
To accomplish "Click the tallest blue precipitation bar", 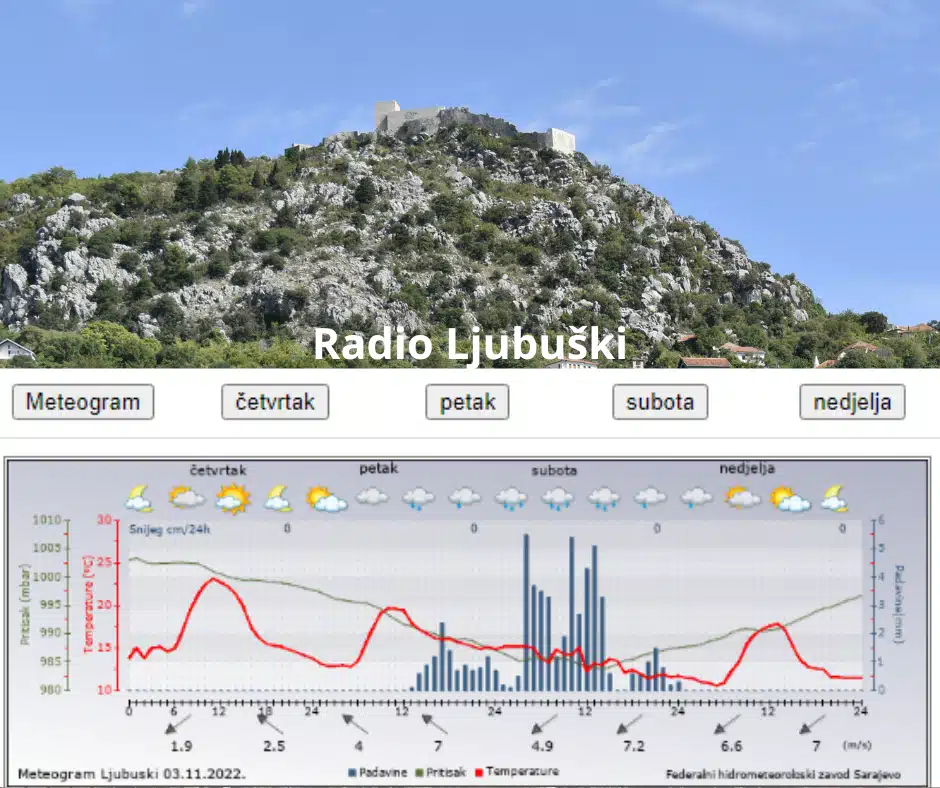I will [x=526, y=612].
